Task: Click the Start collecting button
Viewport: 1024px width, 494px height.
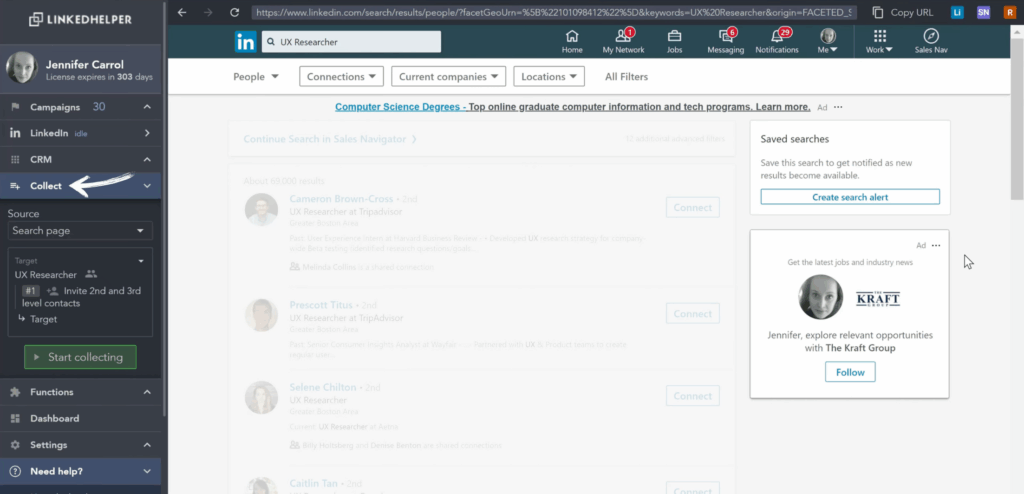Action: (80, 357)
